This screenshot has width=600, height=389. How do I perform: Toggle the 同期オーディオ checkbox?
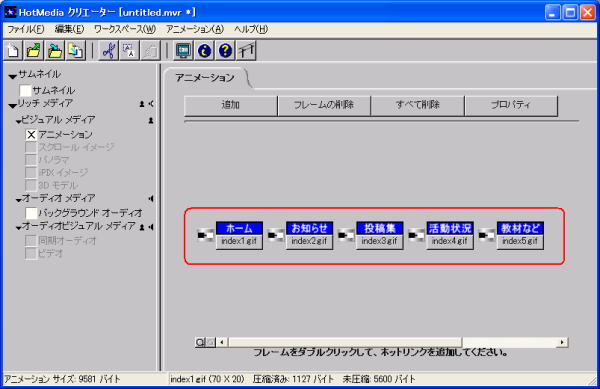point(31,241)
